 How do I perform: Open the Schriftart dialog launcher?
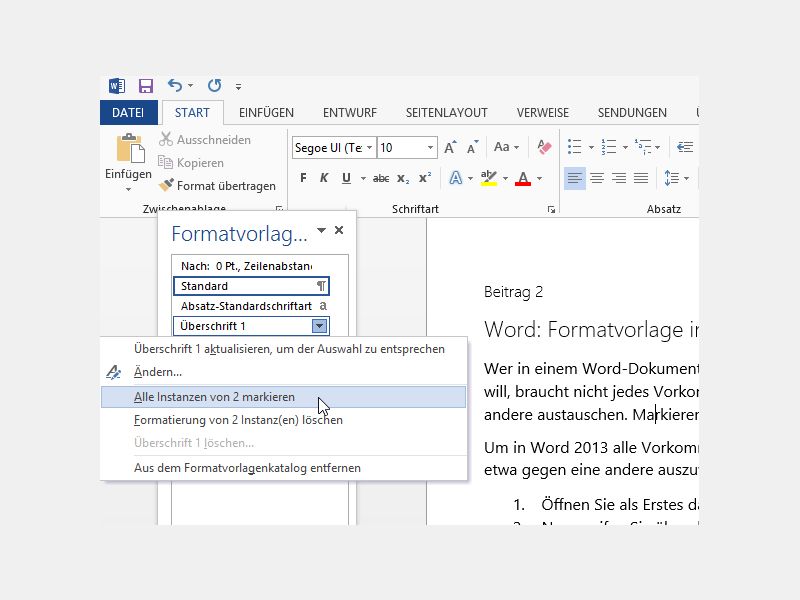click(x=552, y=209)
